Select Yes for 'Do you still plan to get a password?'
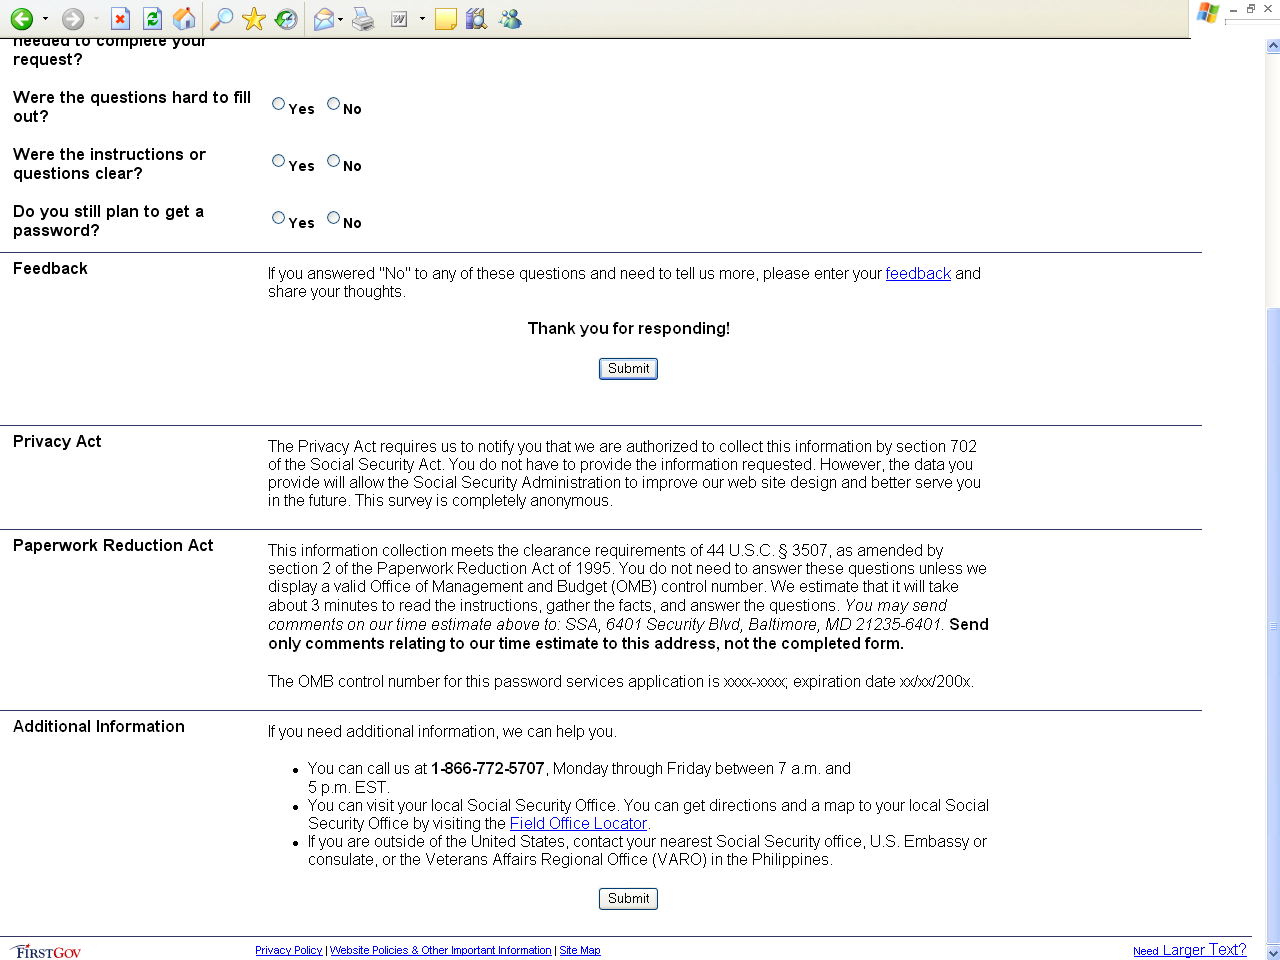Viewport: 1280px width, 960px height. tap(279, 218)
